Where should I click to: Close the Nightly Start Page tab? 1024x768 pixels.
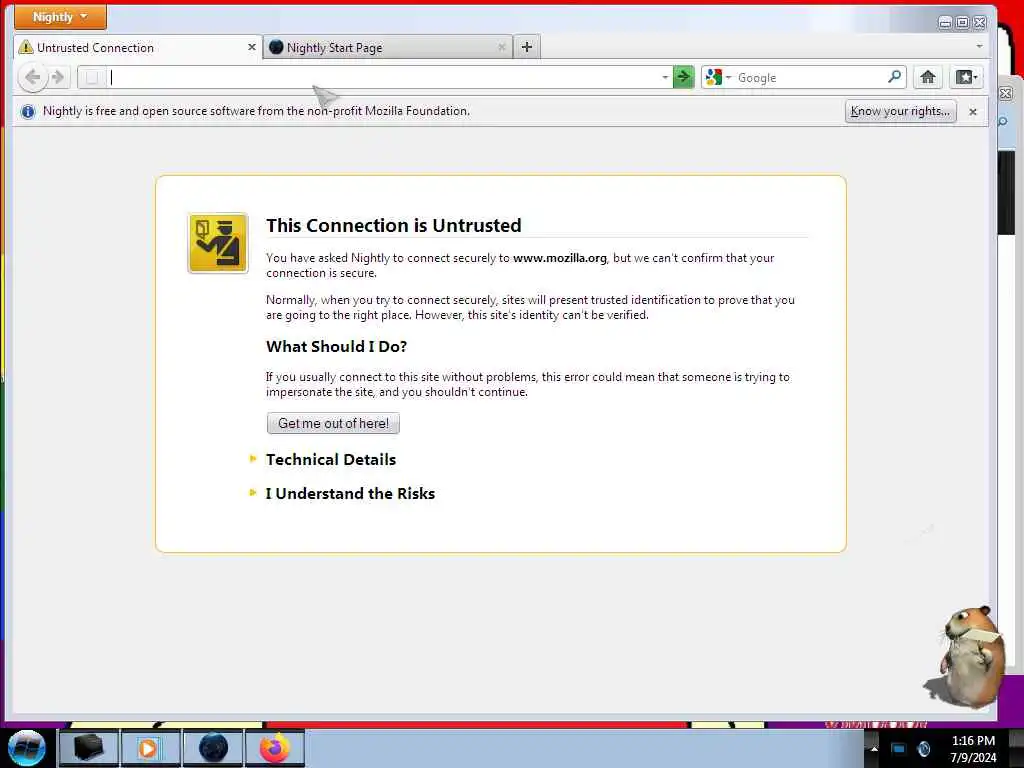[502, 48]
